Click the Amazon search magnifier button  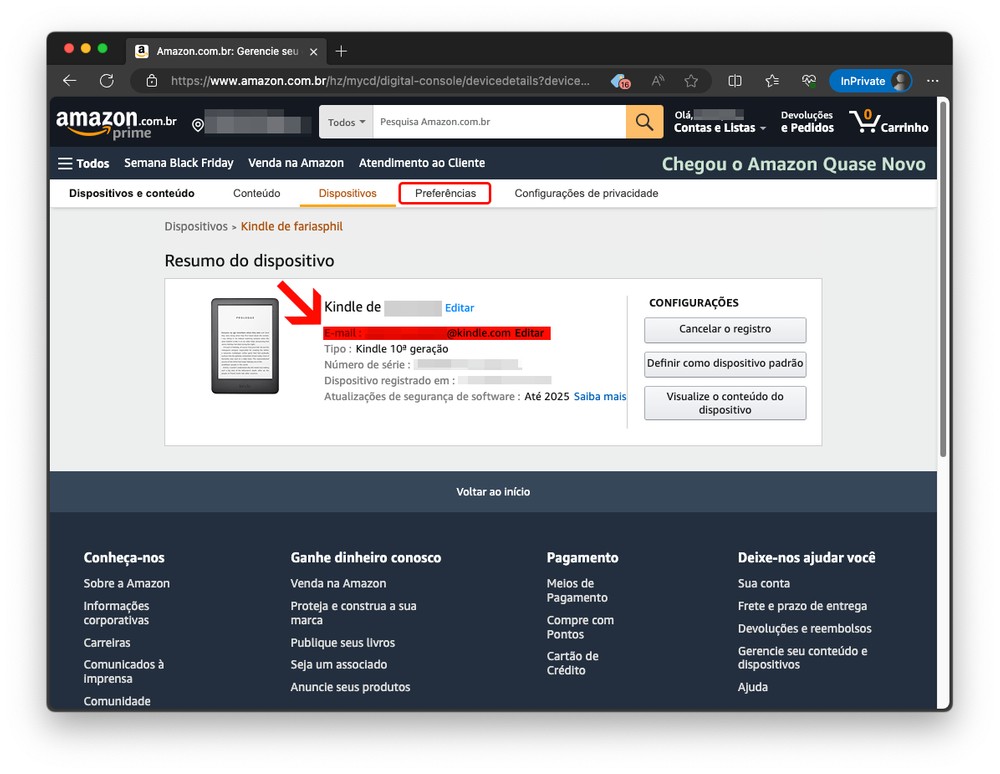644,122
